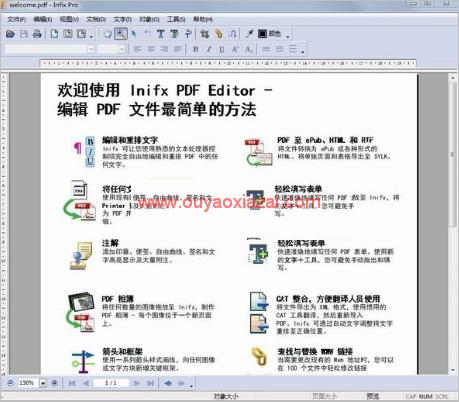Click the 编辑和重排文字 heading in document
459x402 pixels.
point(130,140)
